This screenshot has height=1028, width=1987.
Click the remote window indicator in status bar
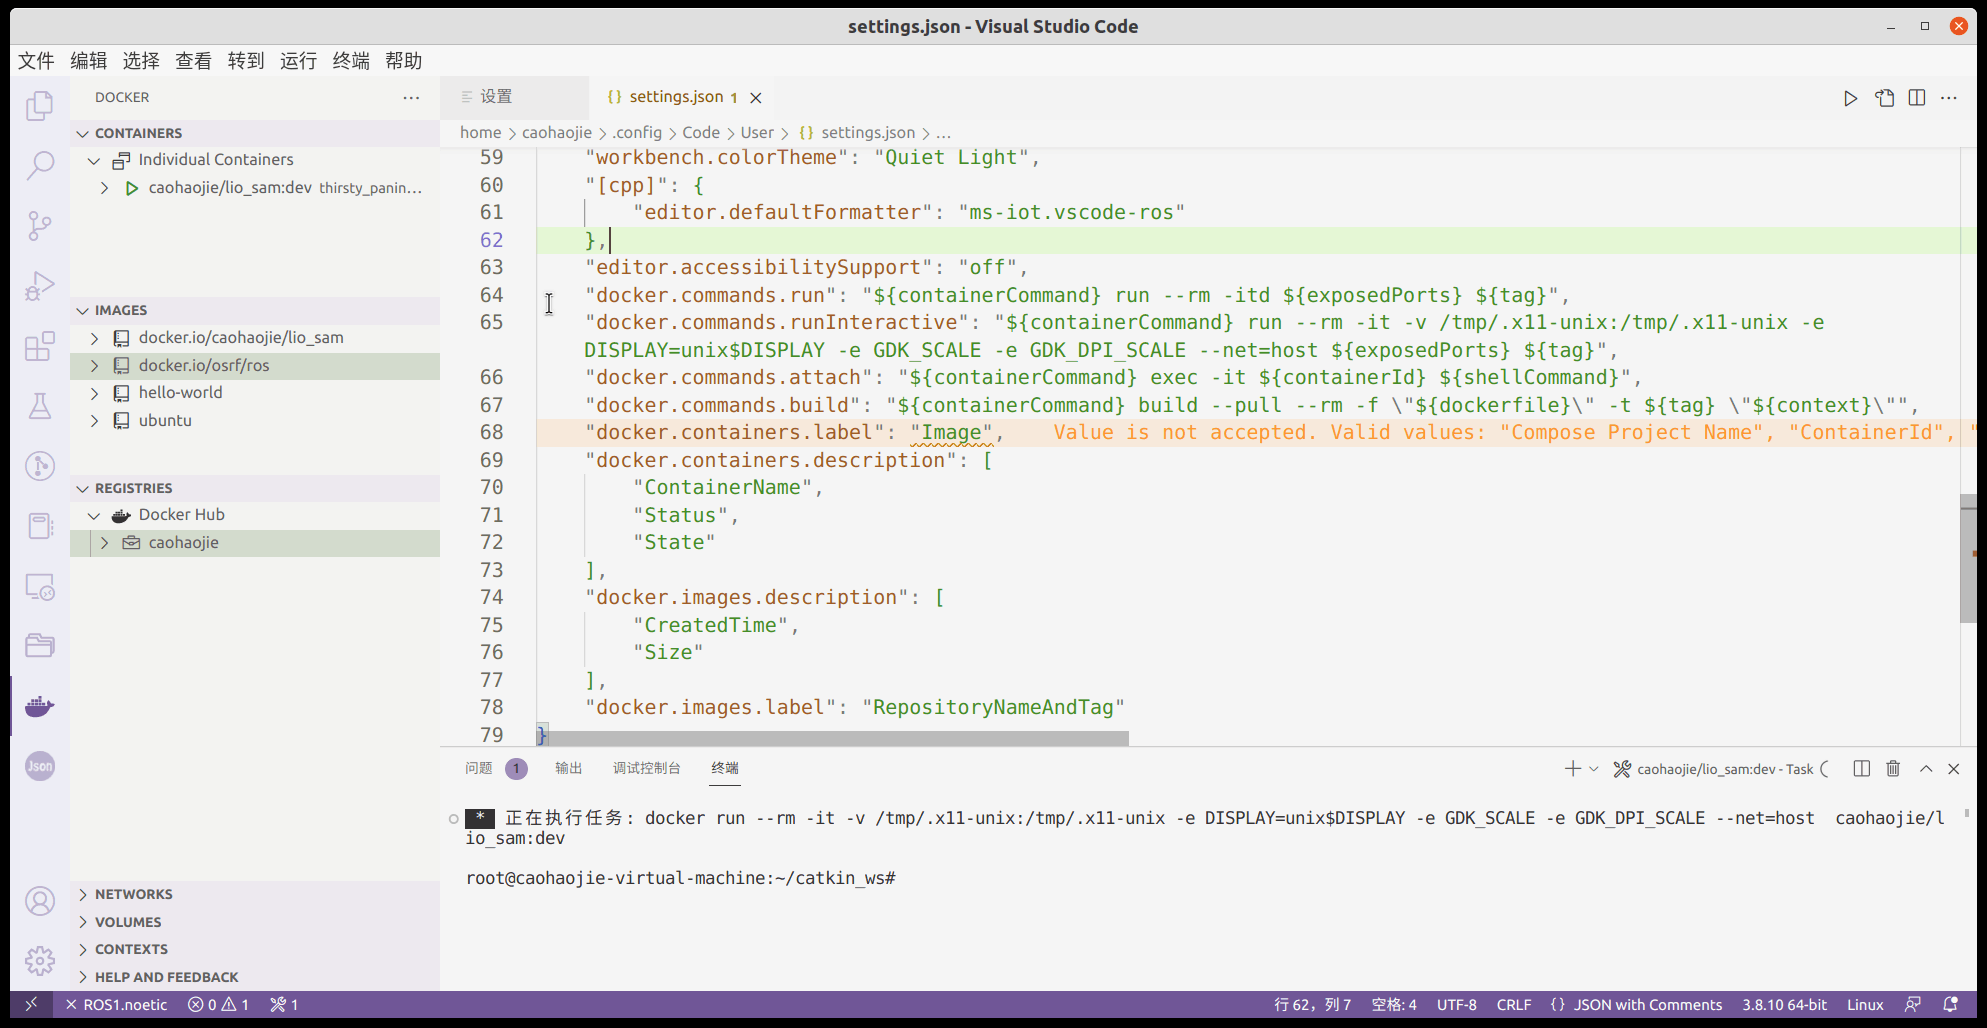click(x=31, y=1004)
